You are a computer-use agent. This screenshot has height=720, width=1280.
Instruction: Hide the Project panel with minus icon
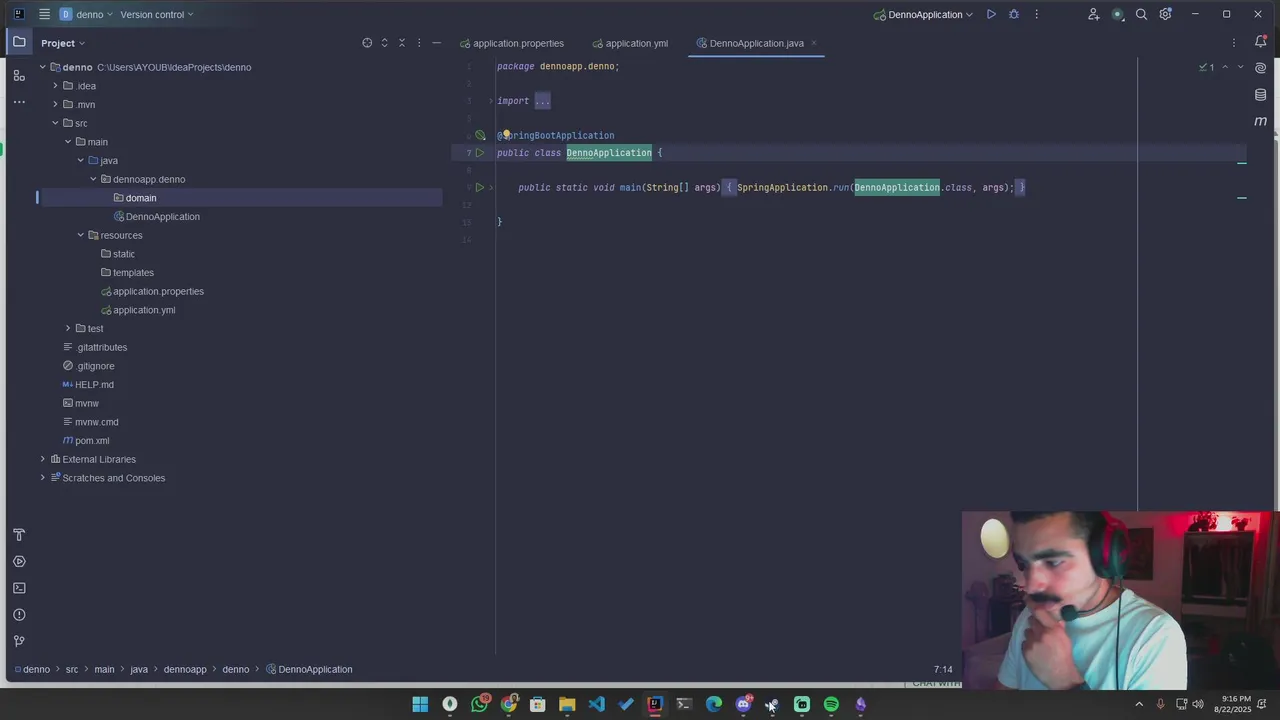pyautogui.click(x=436, y=43)
